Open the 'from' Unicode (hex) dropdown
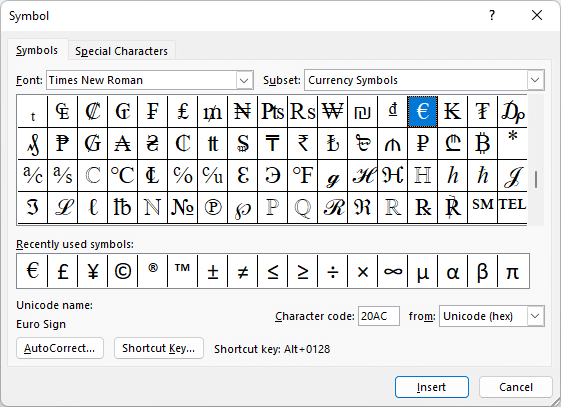 [535, 316]
